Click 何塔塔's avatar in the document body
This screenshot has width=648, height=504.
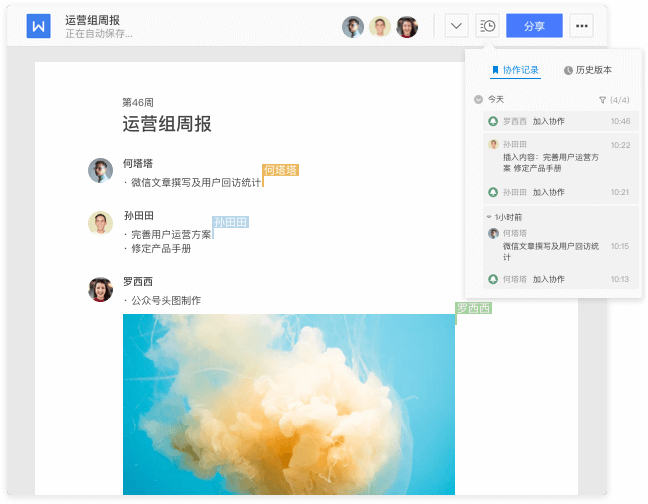pyautogui.click(x=100, y=170)
